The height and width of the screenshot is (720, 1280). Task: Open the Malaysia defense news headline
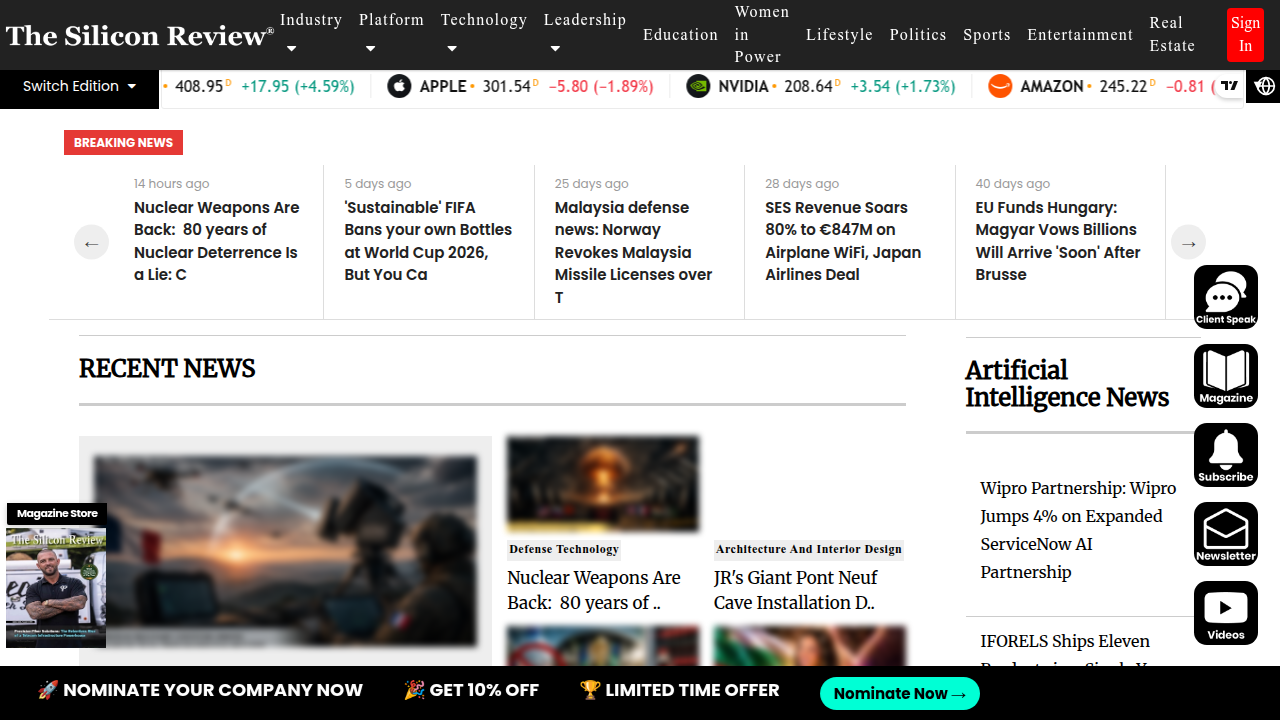click(634, 252)
